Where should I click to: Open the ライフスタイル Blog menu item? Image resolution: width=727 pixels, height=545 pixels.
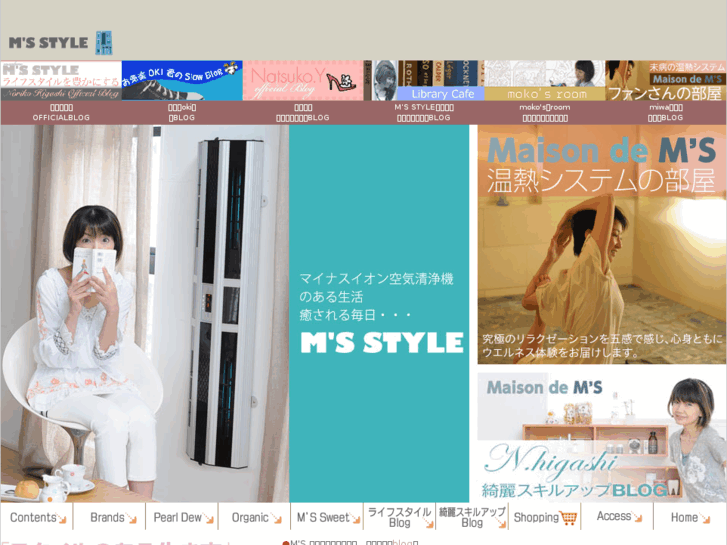[x=400, y=517]
